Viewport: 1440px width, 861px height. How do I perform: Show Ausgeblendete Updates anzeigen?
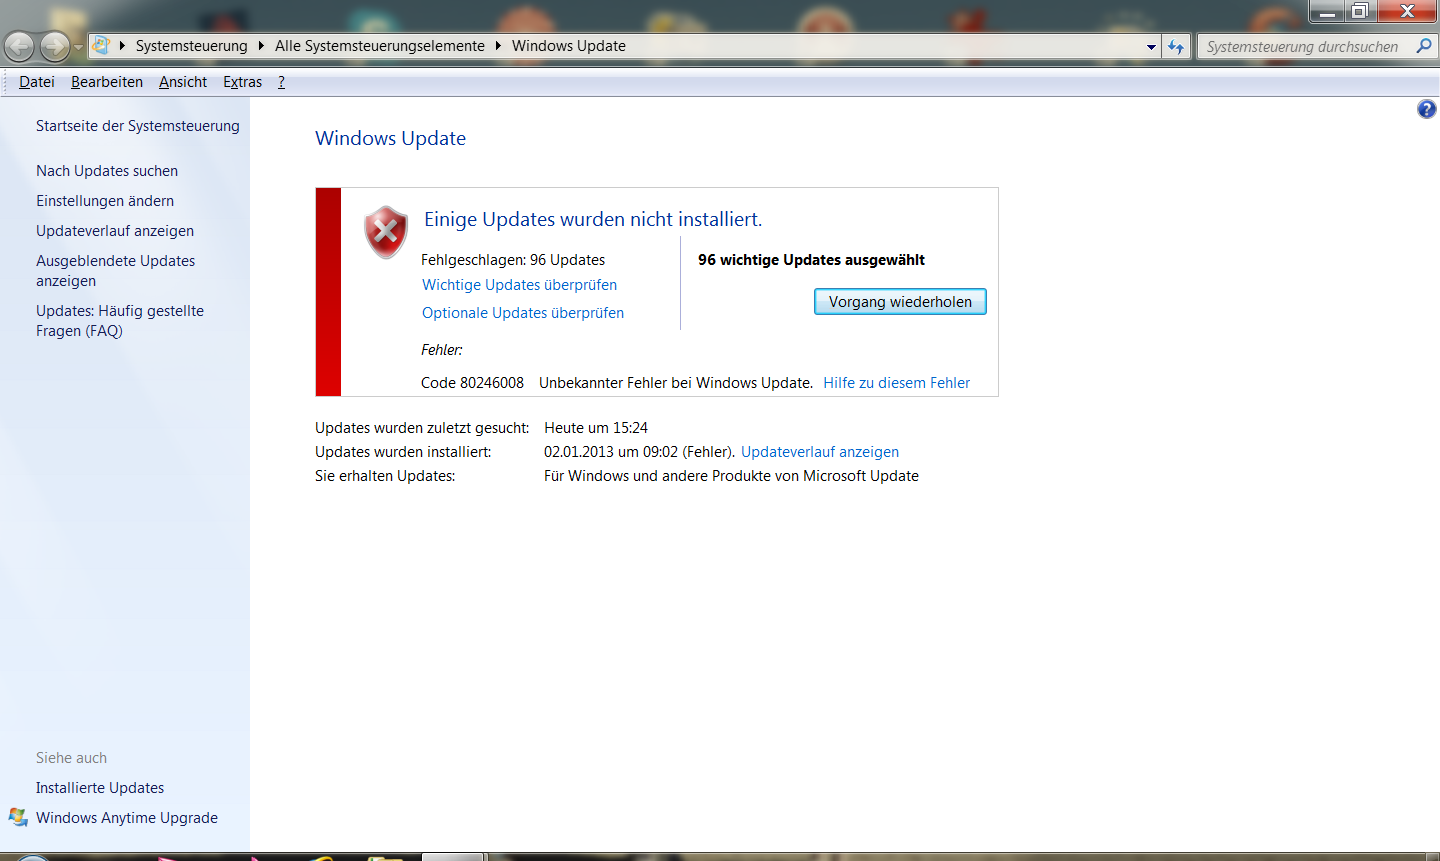[116, 271]
